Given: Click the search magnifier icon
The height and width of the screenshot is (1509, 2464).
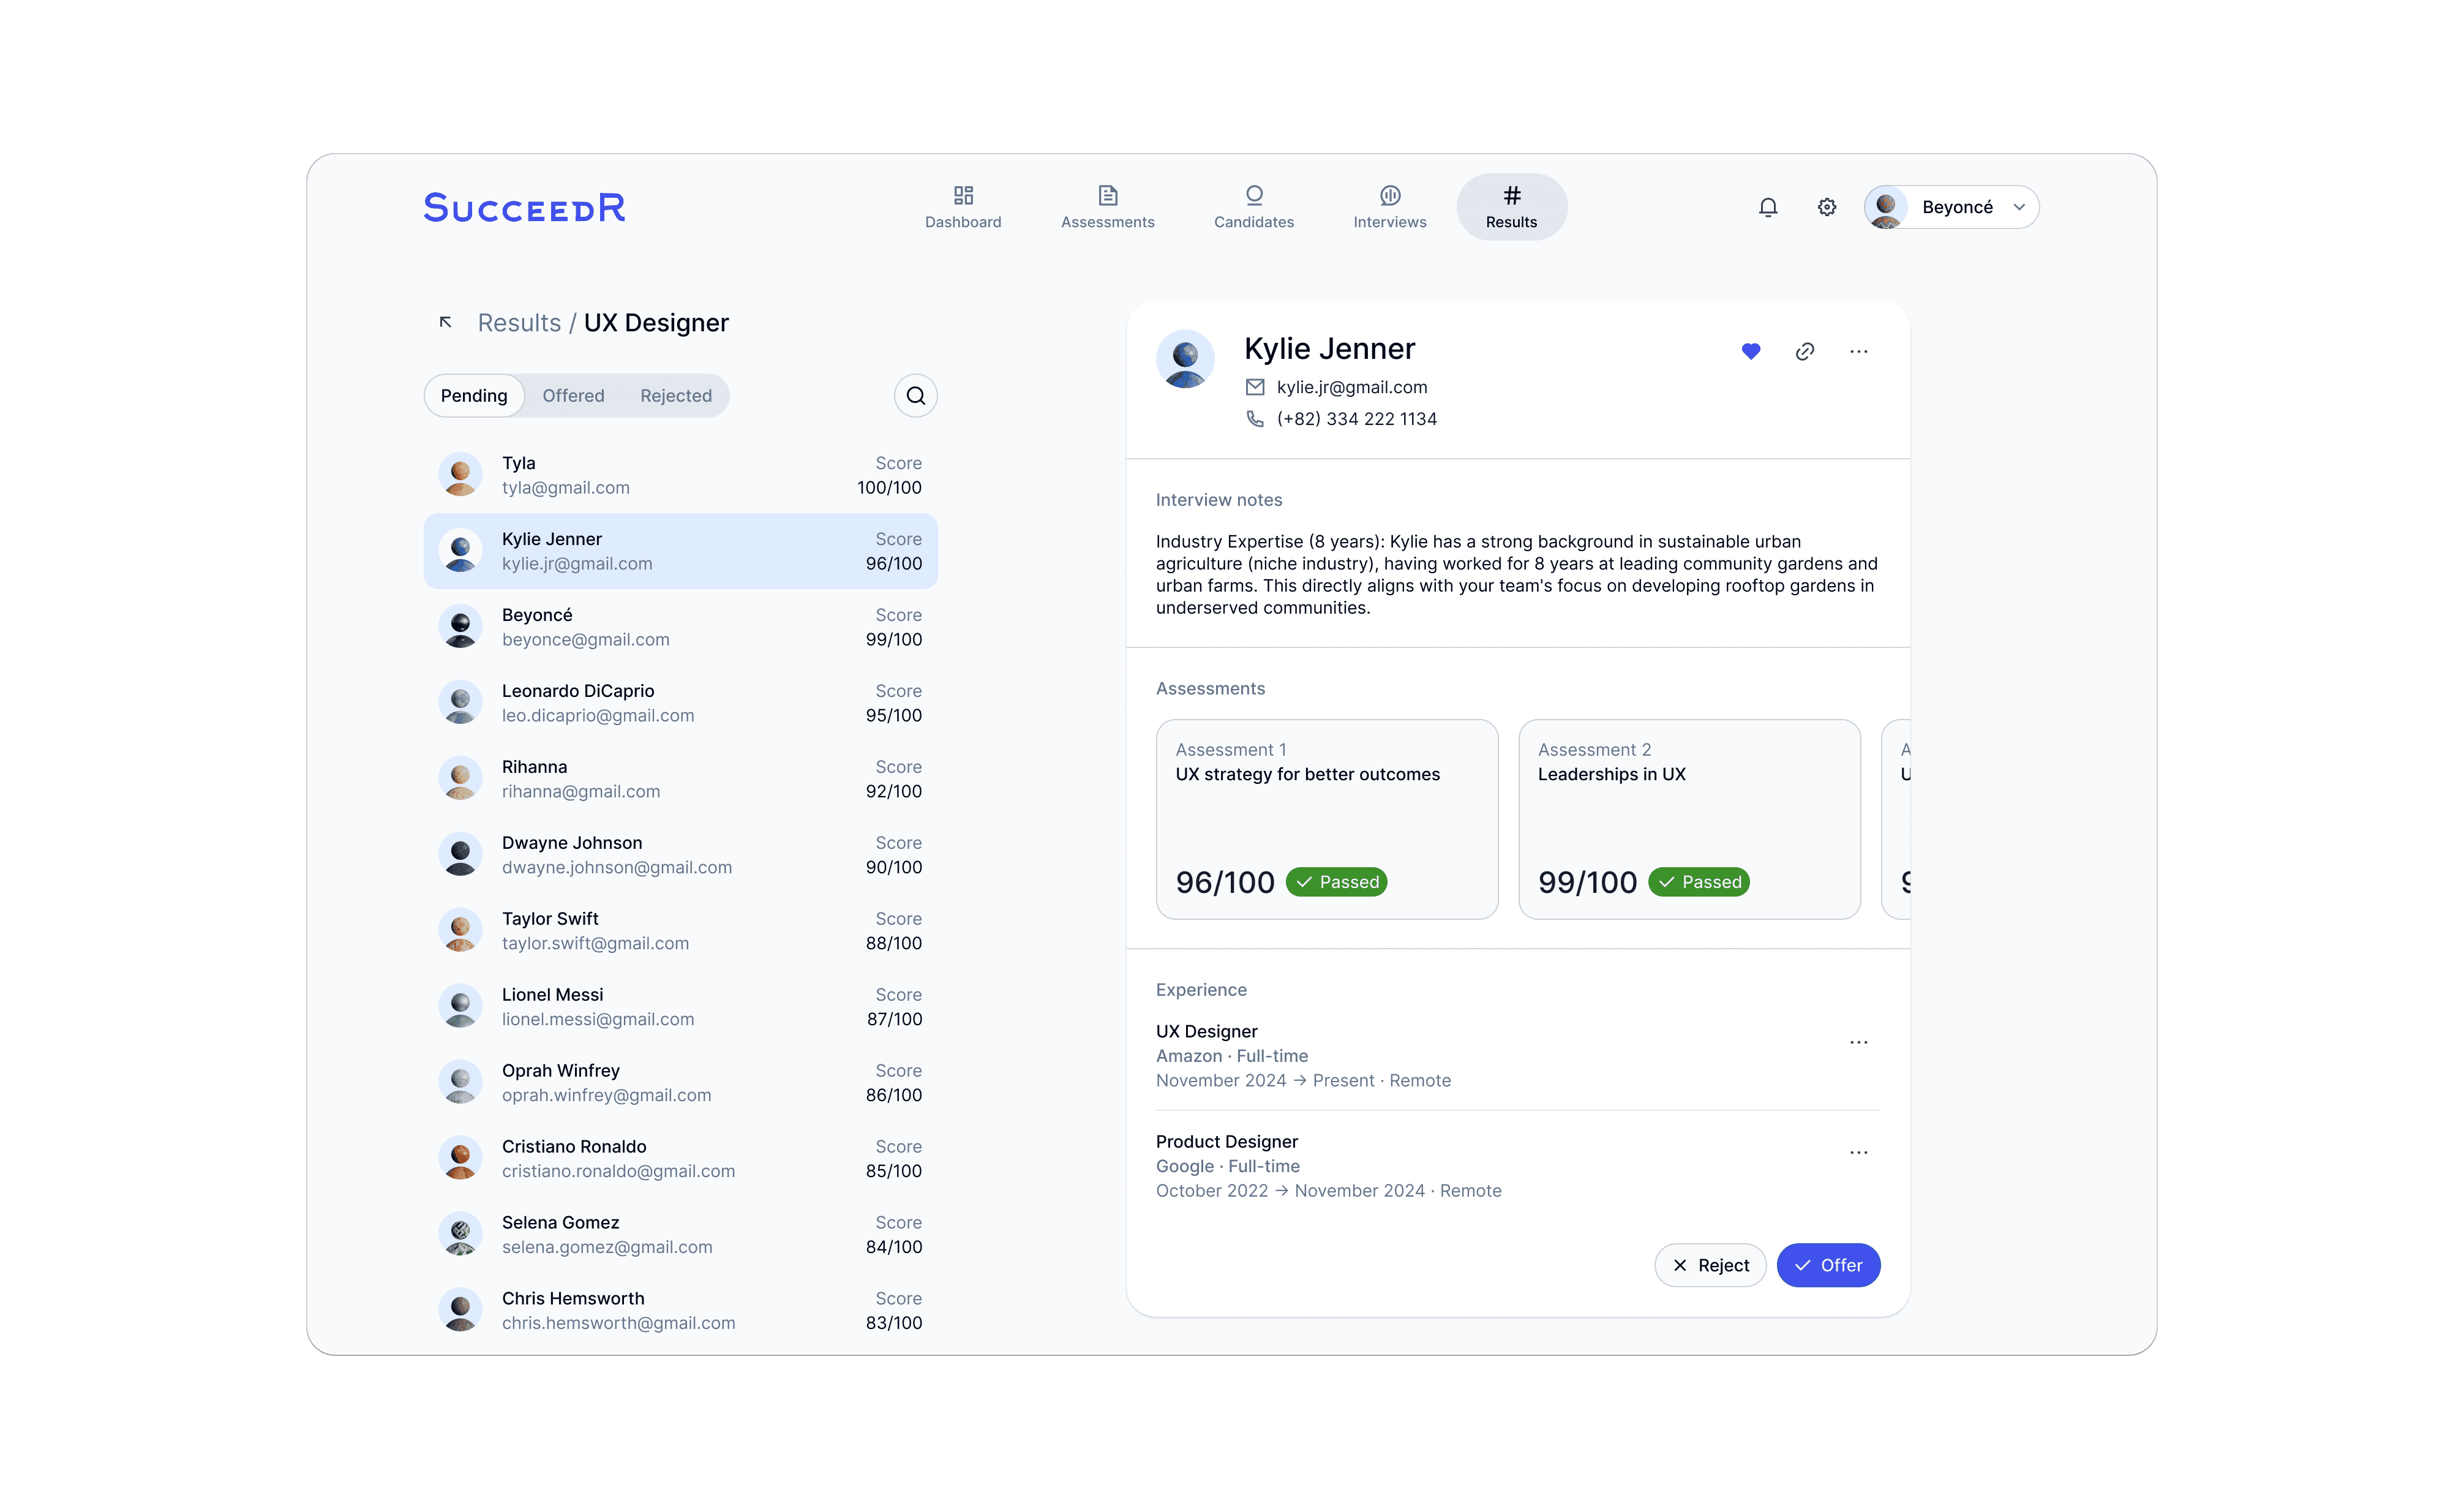Looking at the screenshot, I should click(915, 396).
